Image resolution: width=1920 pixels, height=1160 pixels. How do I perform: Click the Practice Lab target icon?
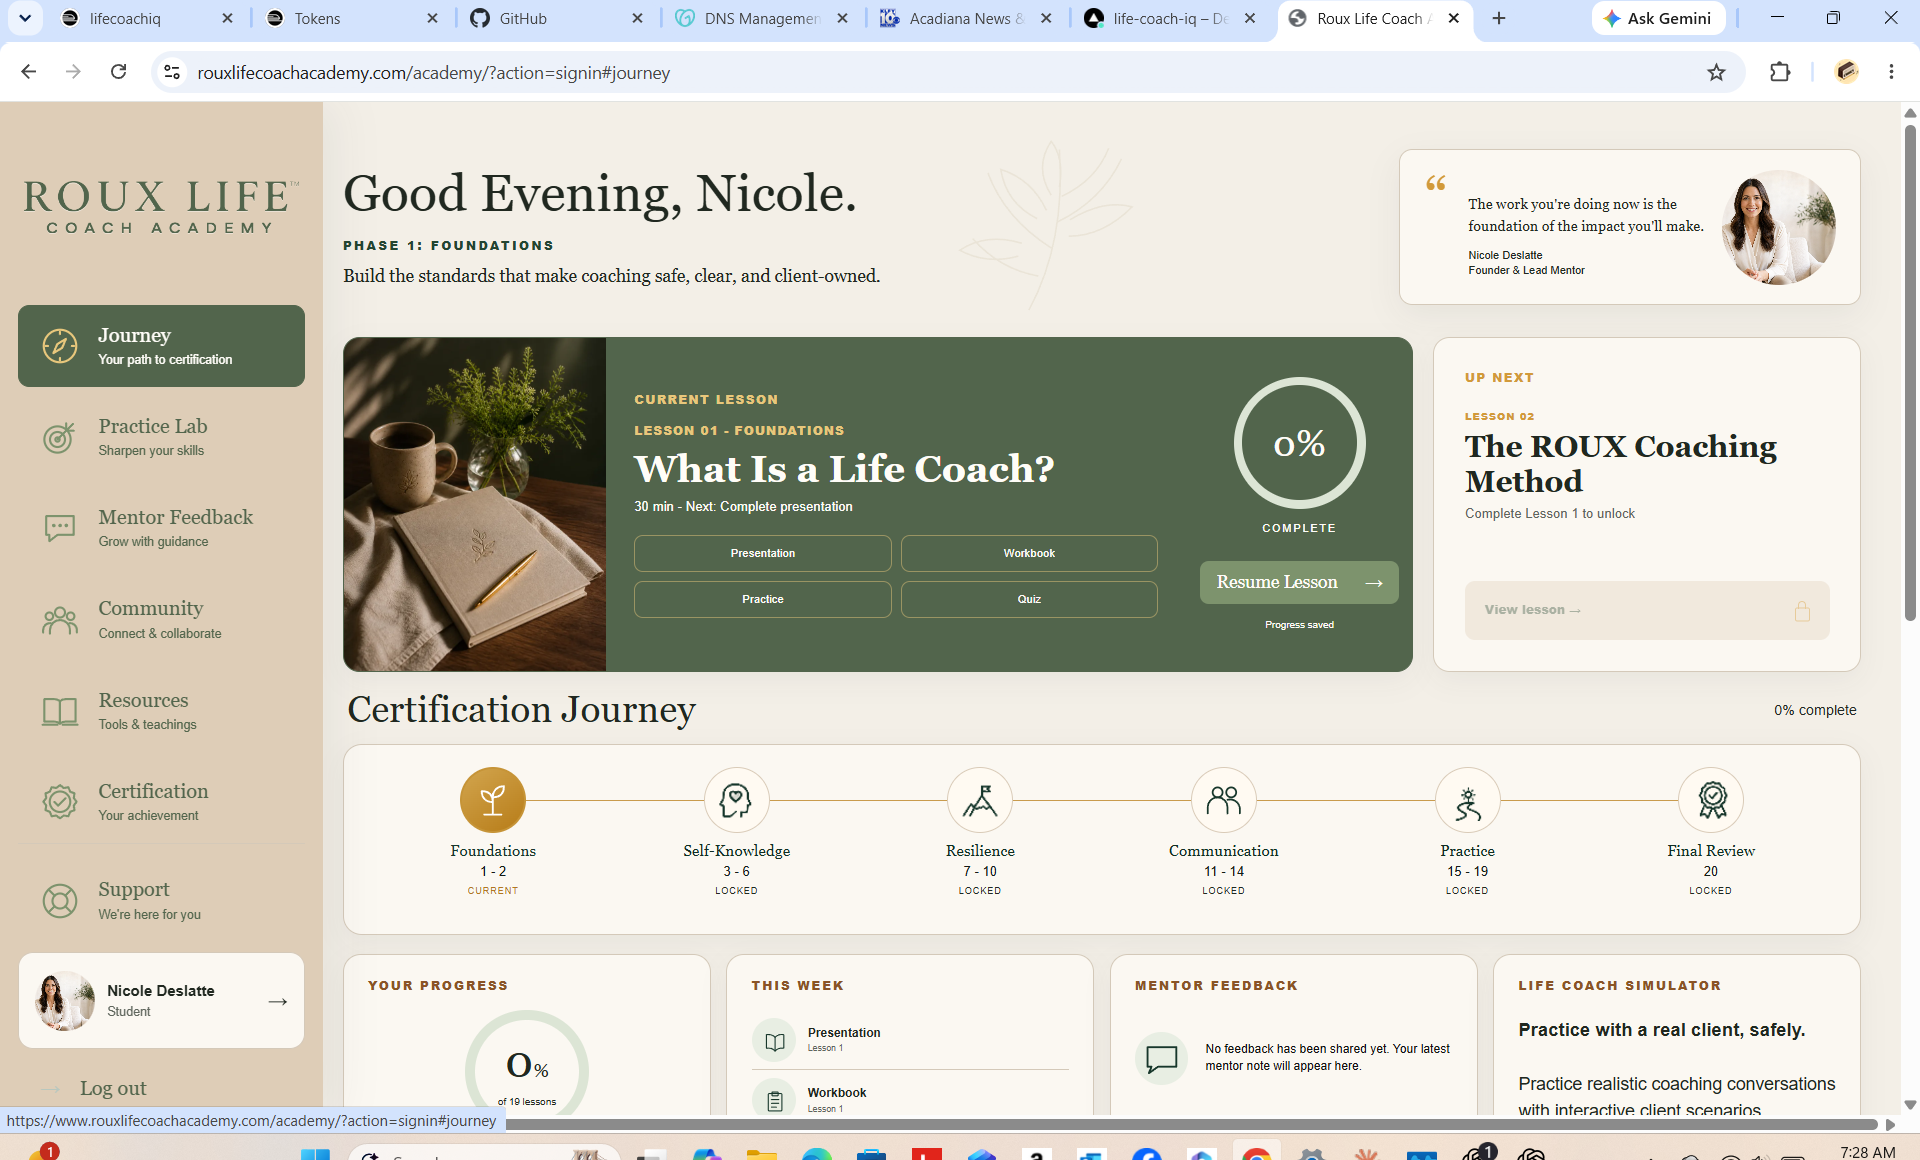click(59, 437)
